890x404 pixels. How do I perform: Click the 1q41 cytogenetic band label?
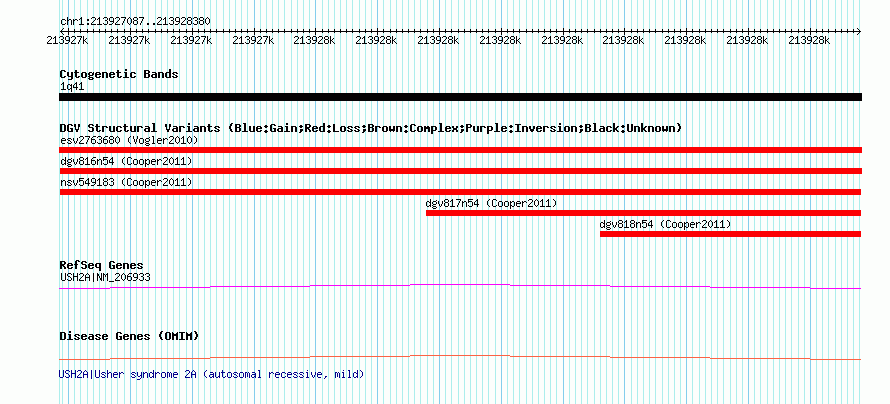coord(72,87)
